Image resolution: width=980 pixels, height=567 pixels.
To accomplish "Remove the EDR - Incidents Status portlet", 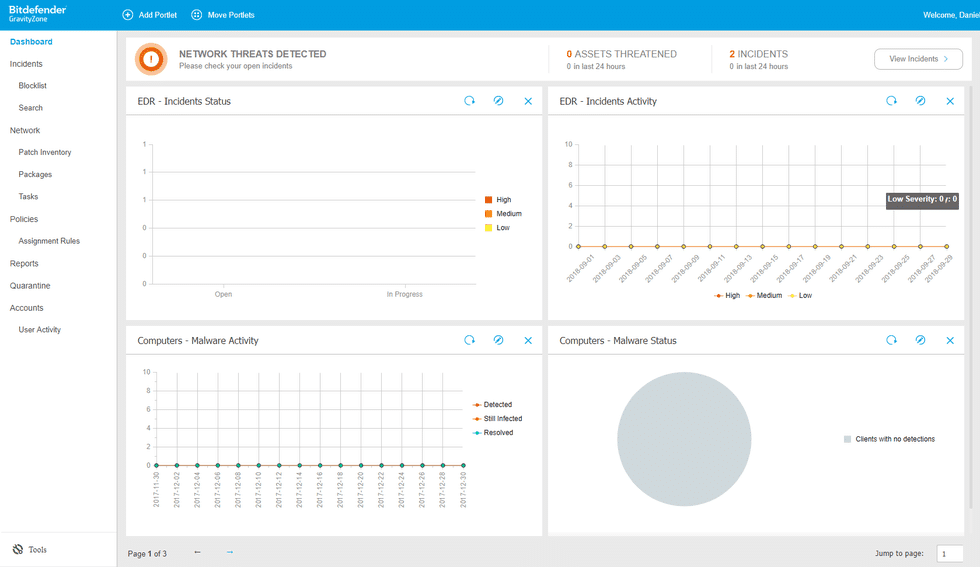I will tap(528, 101).
